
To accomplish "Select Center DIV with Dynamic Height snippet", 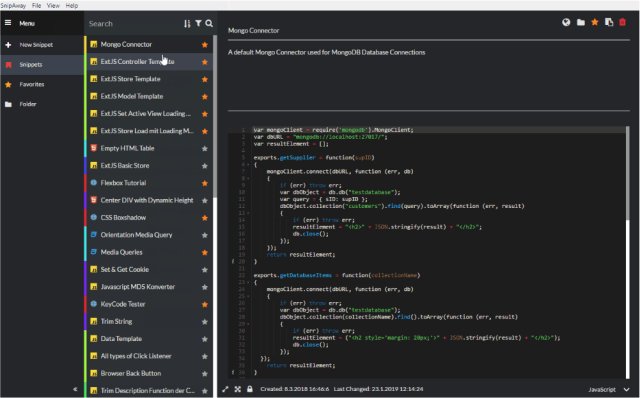I will pyautogui.click(x=149, y=200).
